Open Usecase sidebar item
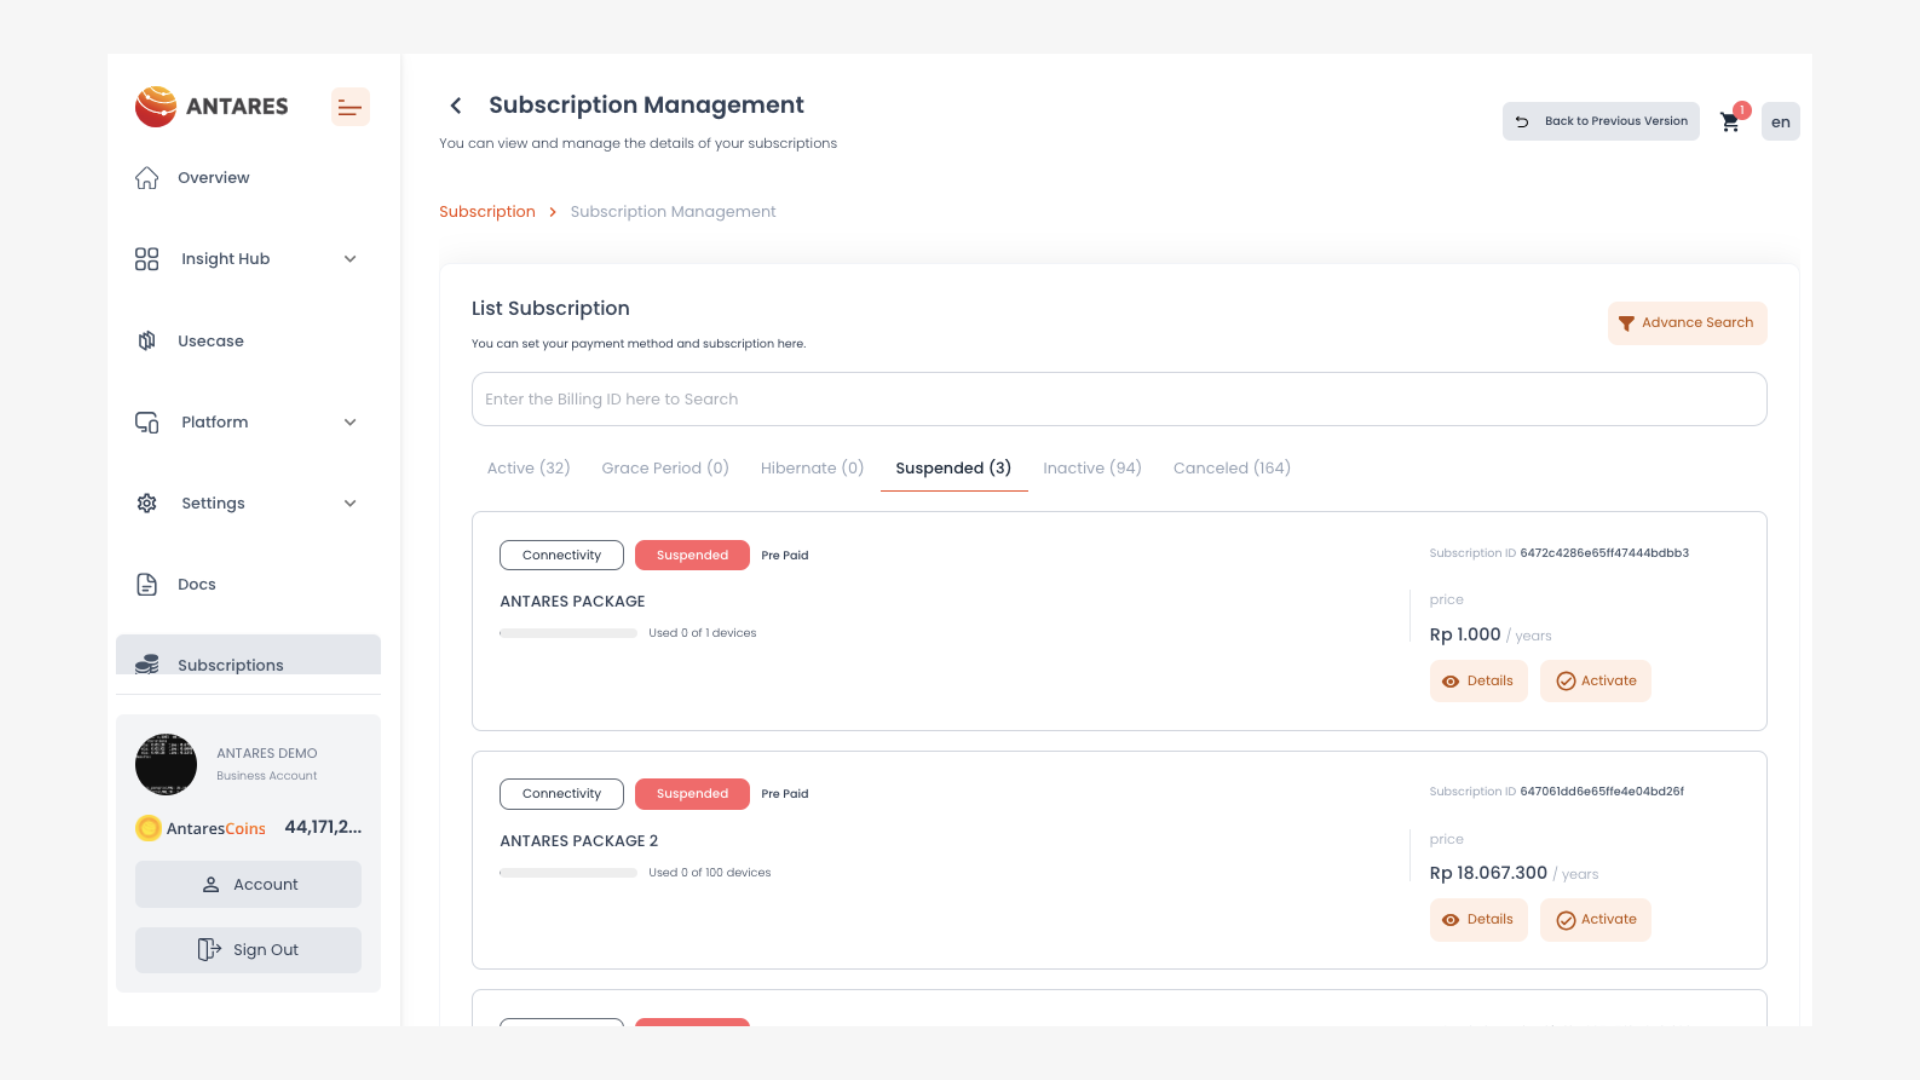 [210, 341]
